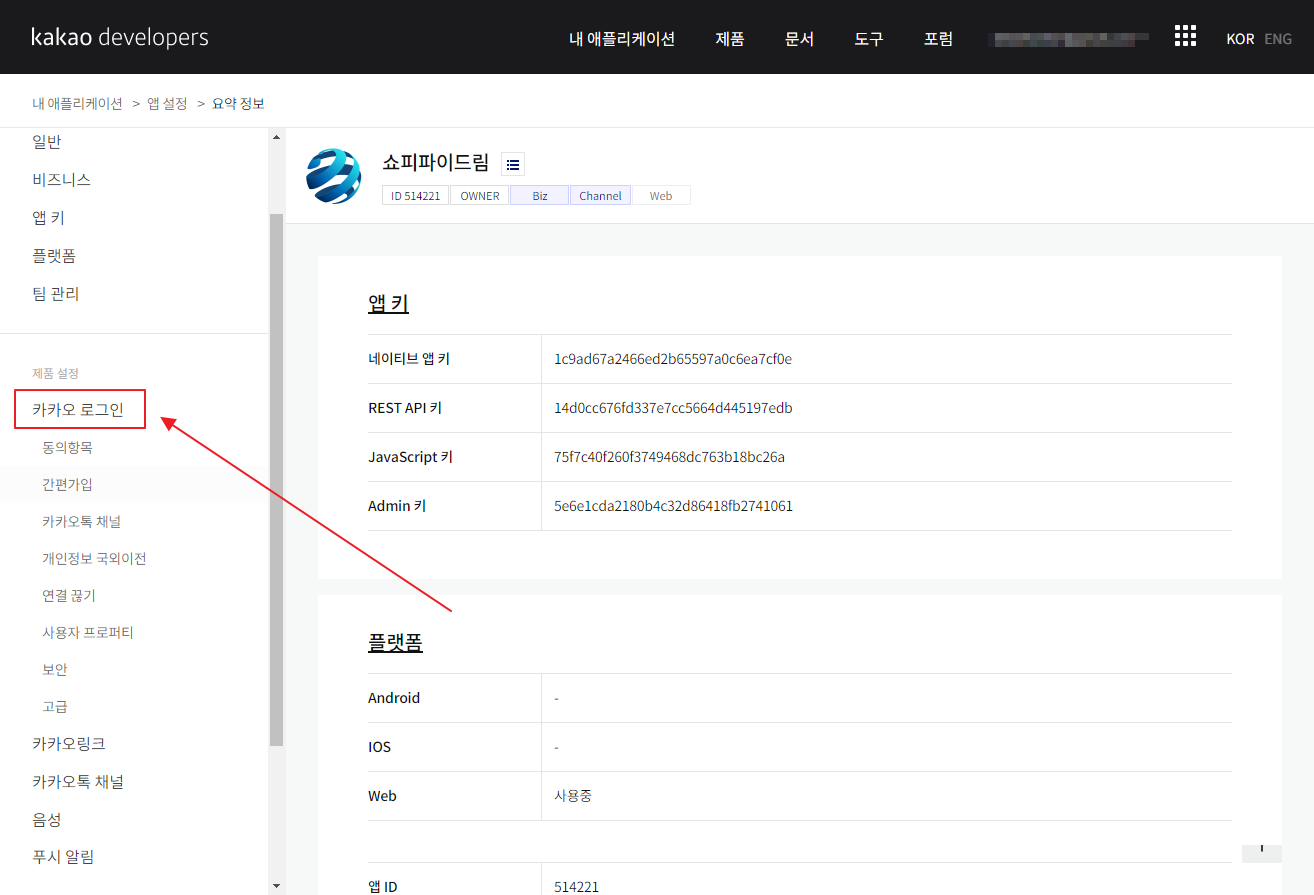Open 개인정보 국외이전 submenu item
Image resolution: width=1314 pixels, height=895 pixels.
pos(94,558)
